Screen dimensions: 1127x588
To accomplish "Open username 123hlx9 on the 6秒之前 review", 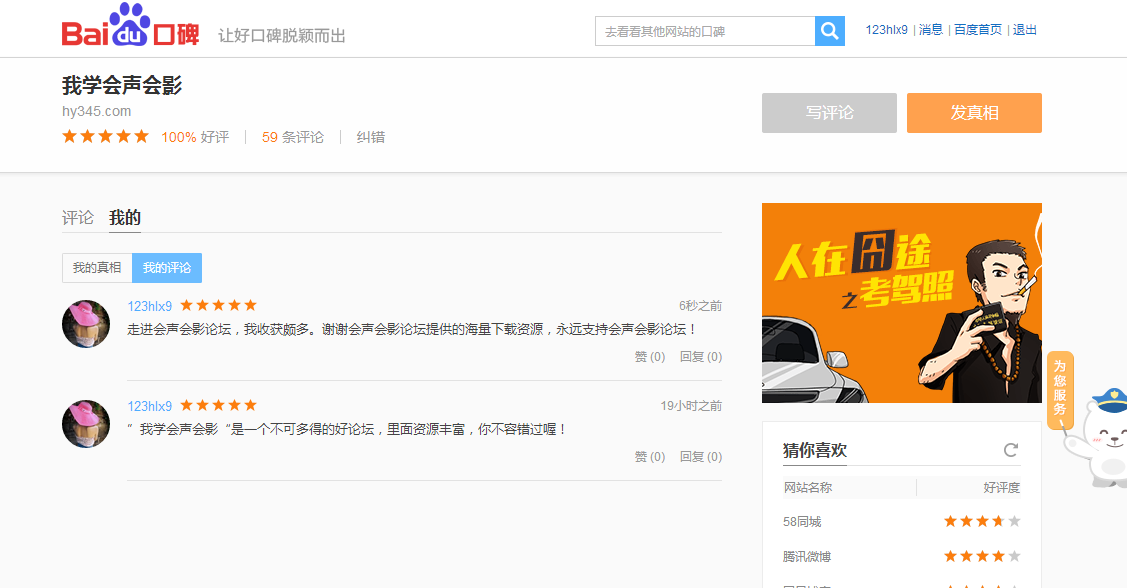I will coord(150,306).
